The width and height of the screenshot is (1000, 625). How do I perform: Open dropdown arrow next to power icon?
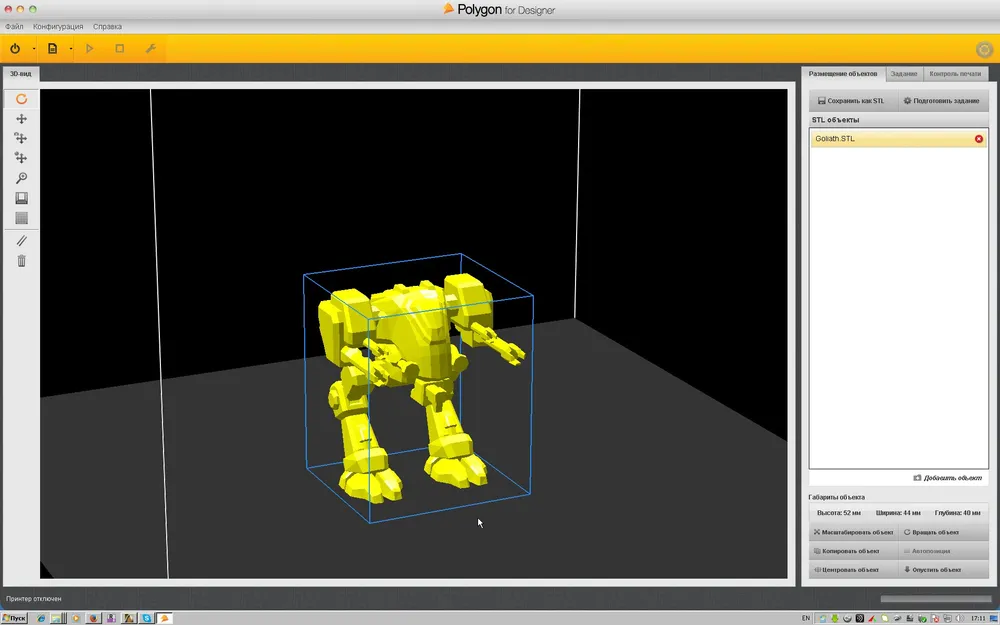click(33, 48)
